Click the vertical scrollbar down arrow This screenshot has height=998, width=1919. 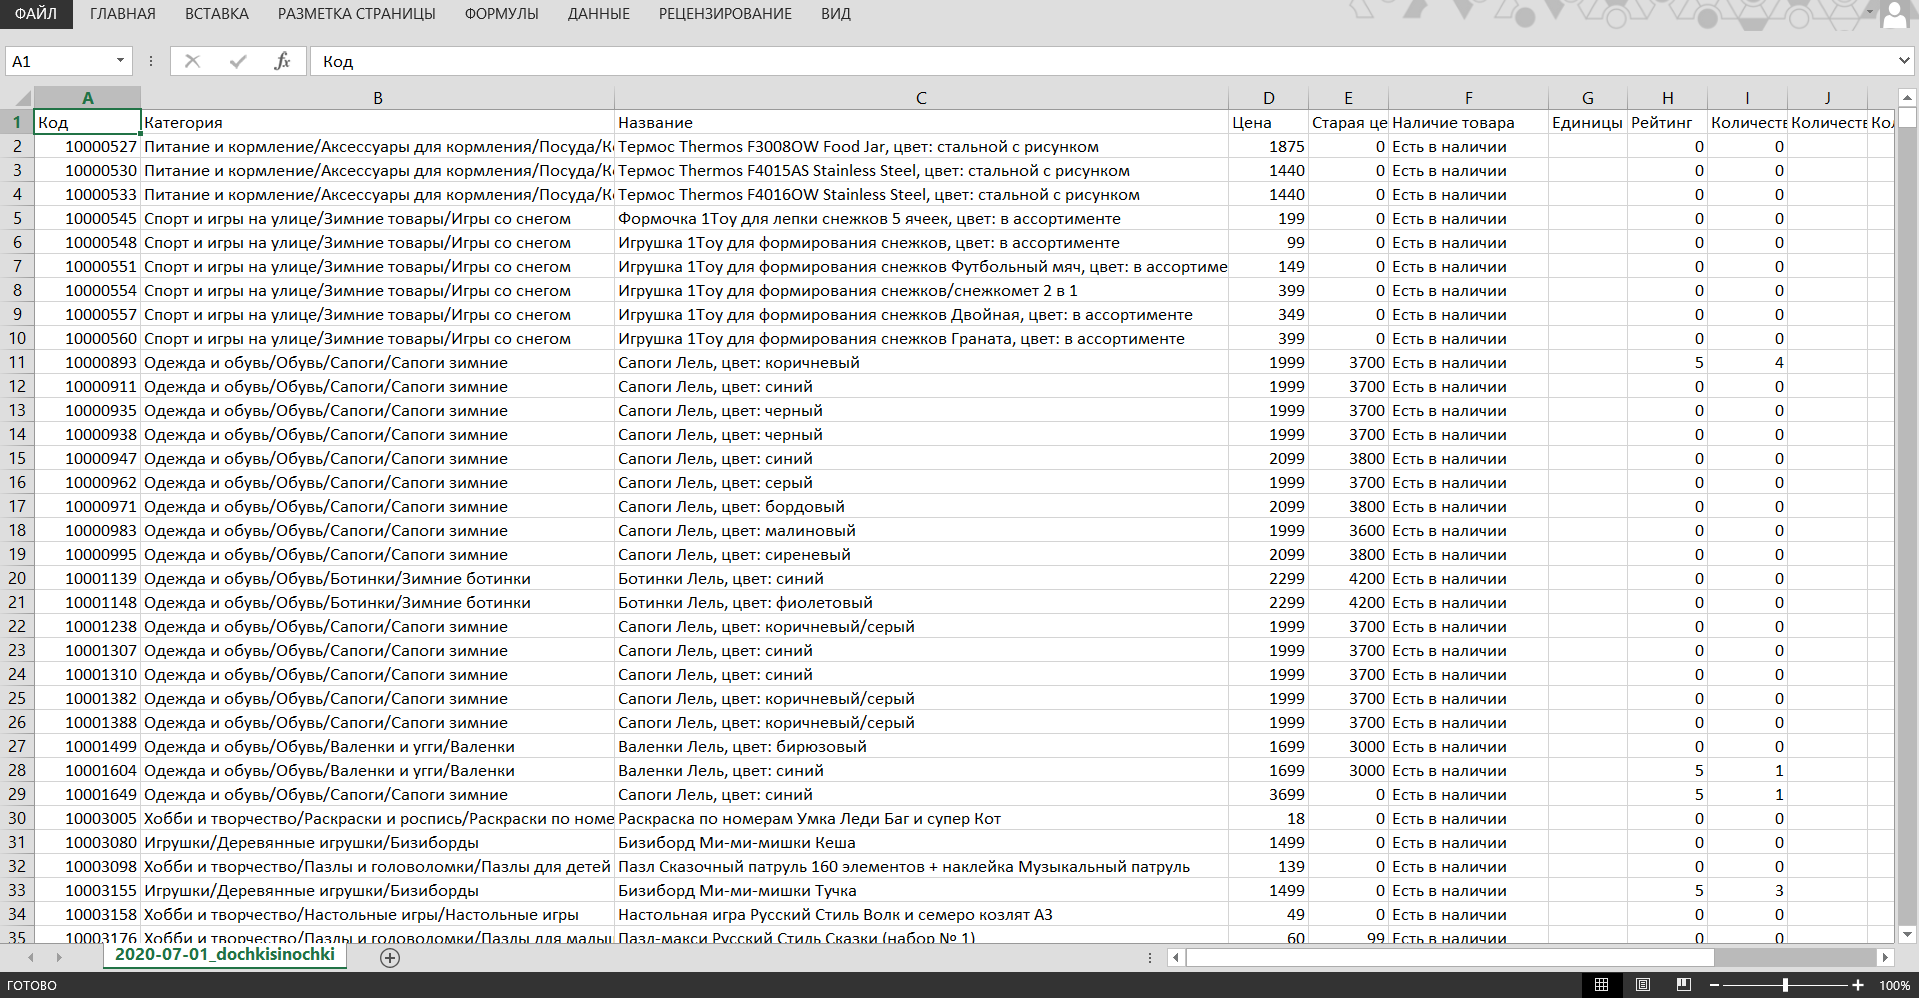(x=1906, y=934)
